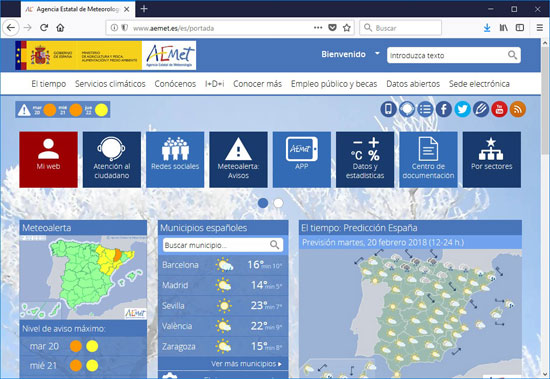The height and width of the screenshot is (379, 550).
Task: Reload the page in Firefox
Action: click(44, 28)
